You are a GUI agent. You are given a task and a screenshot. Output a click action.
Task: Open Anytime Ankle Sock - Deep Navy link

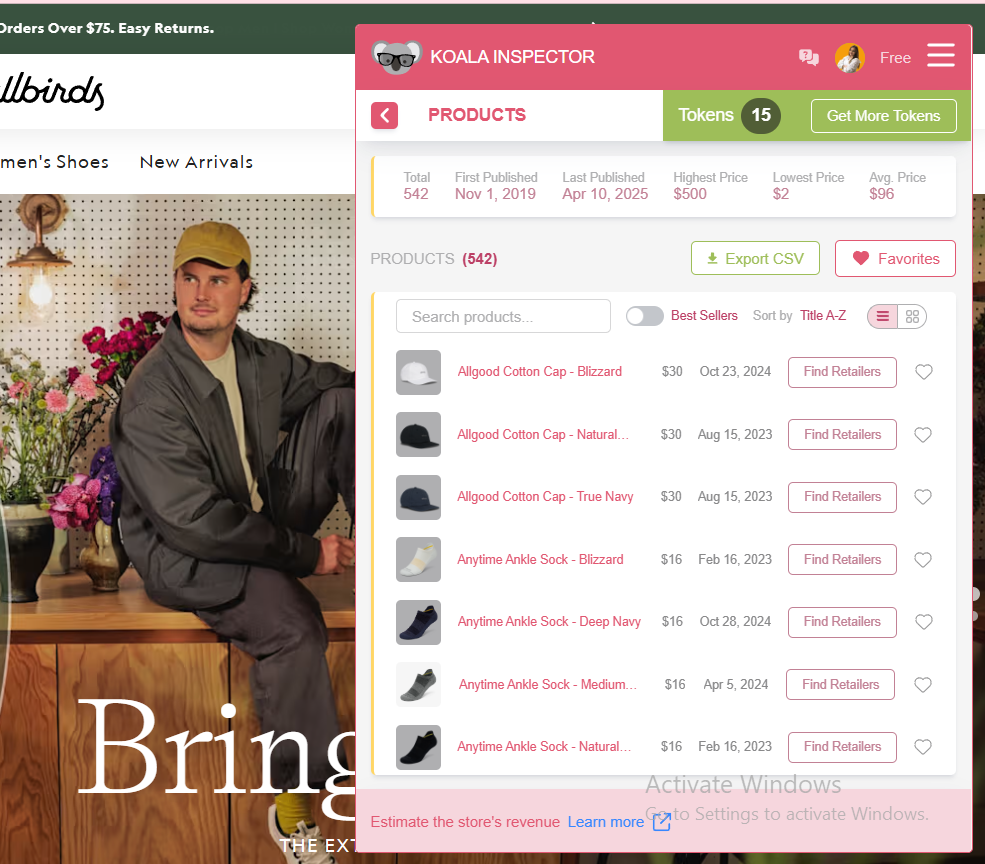(549, 622)
